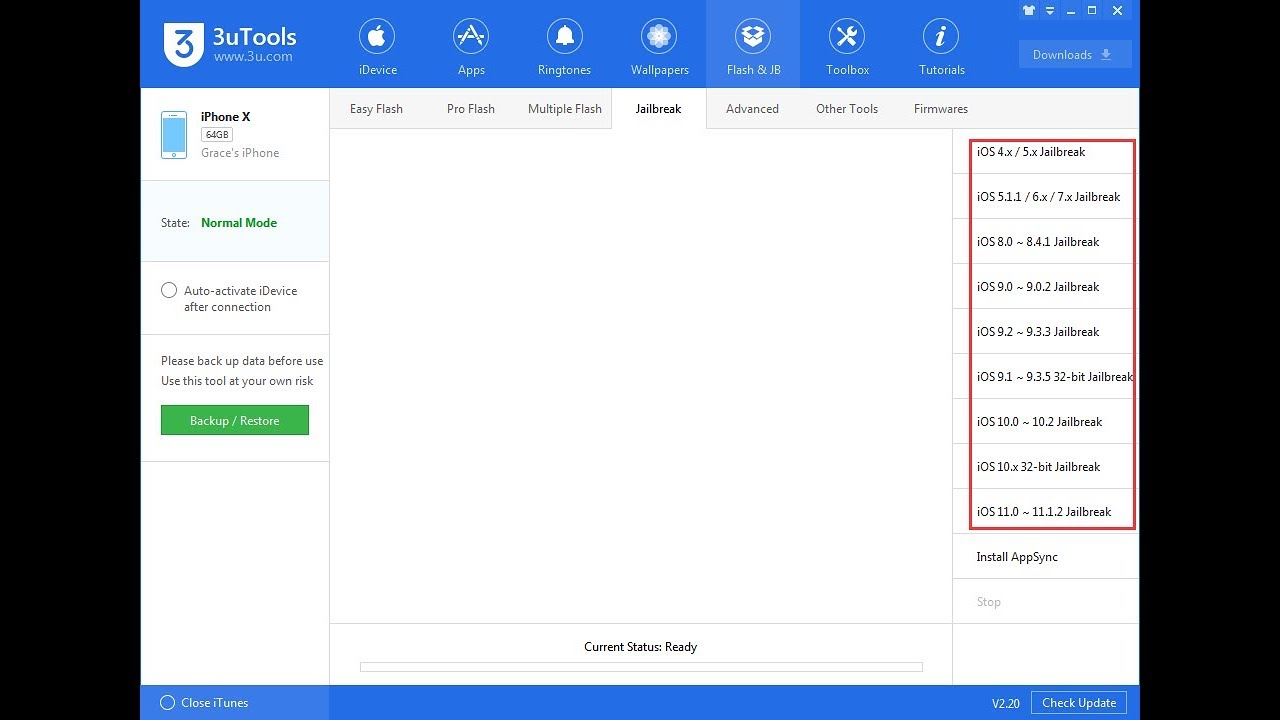The width and height of the screenshot is (1280, 720).
Task: Open the Apps section
Action: (471, 46)
